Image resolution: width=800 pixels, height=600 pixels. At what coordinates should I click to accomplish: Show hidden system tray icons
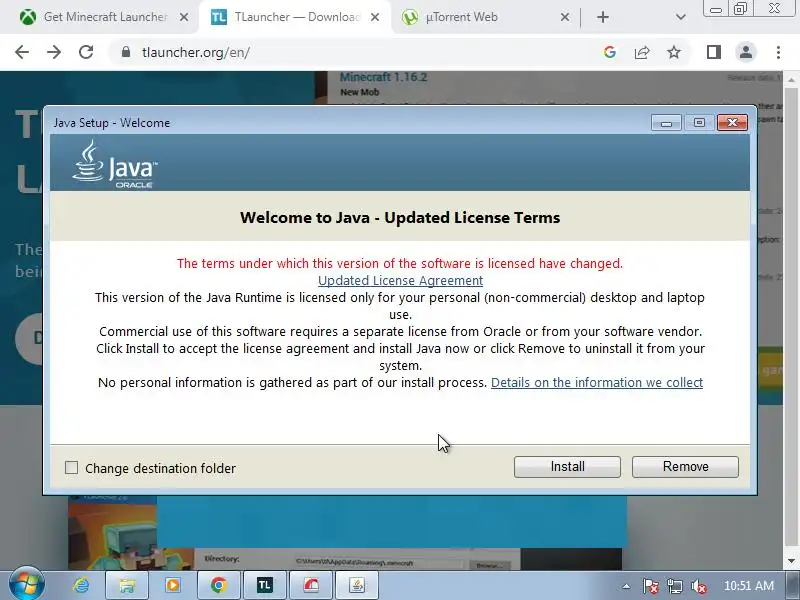[x=626, y=586]
